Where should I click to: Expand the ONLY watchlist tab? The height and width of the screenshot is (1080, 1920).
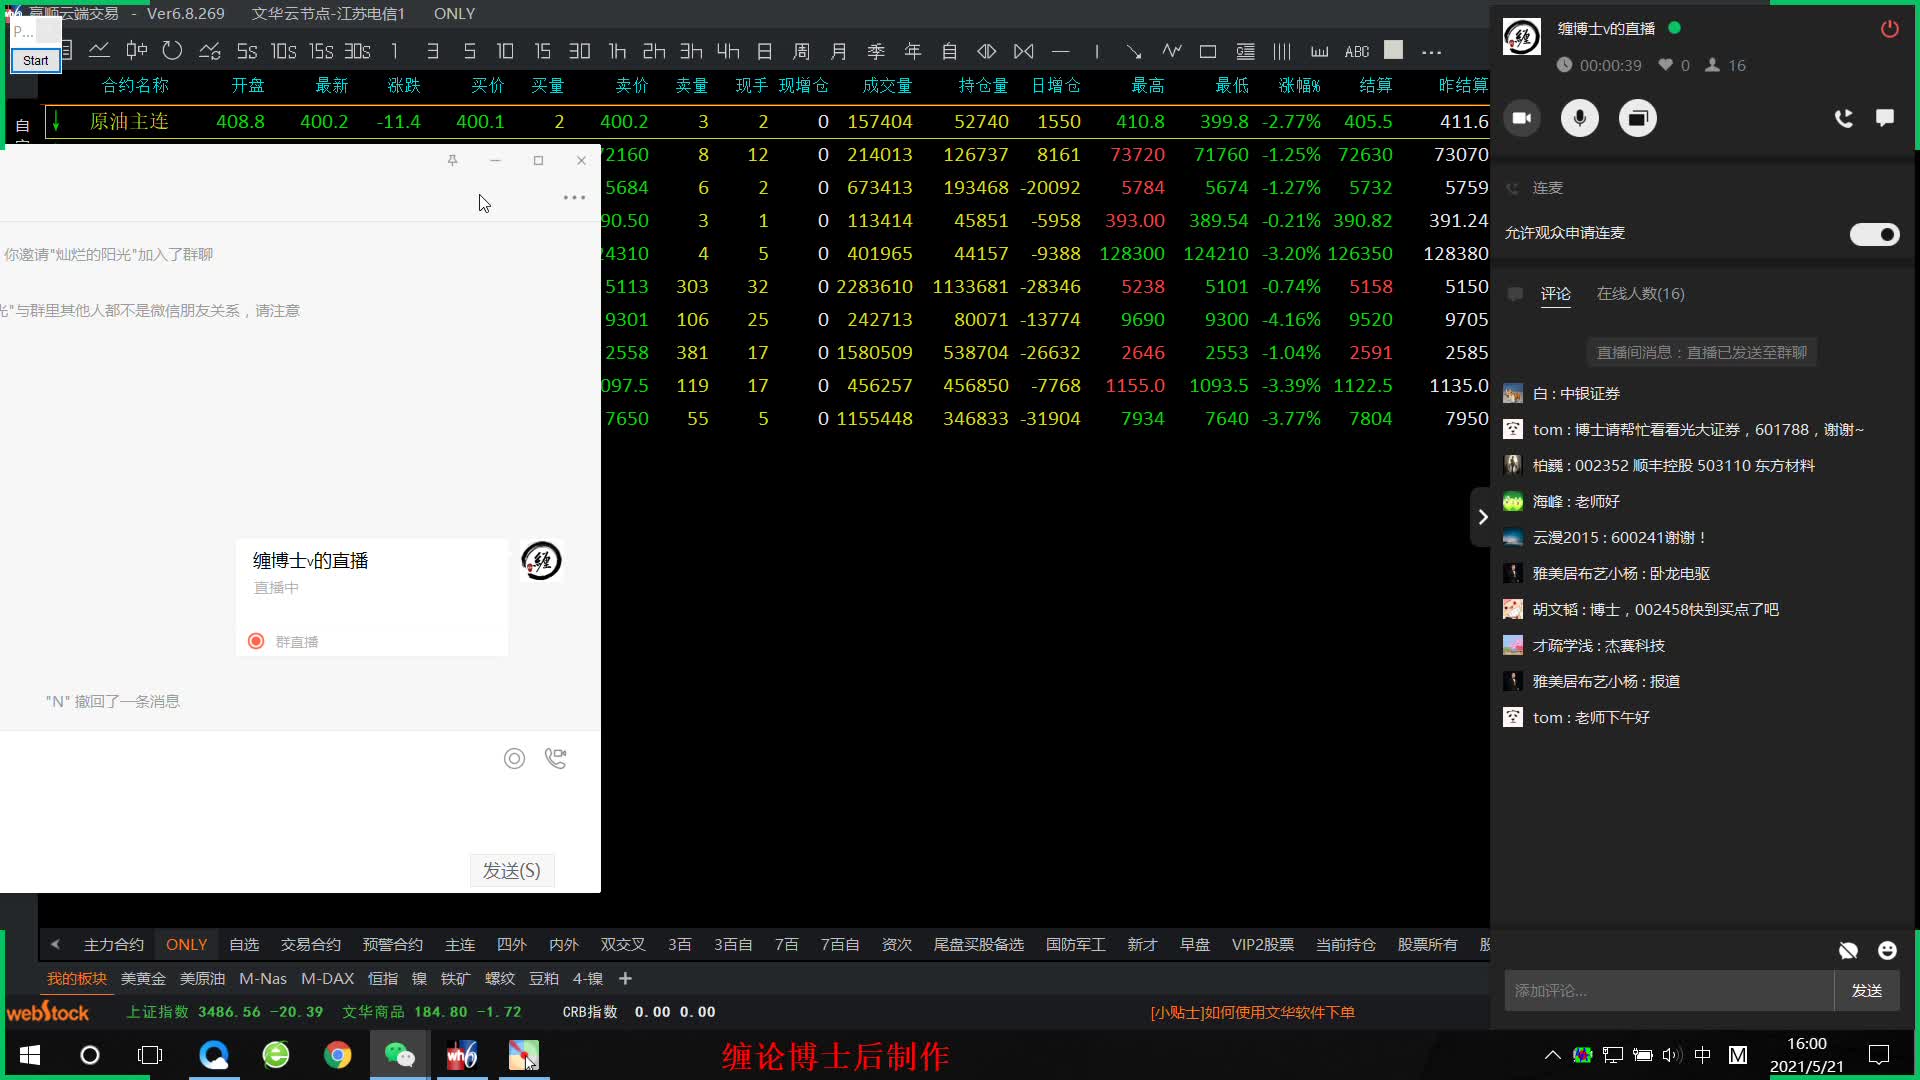click(187, 944)
